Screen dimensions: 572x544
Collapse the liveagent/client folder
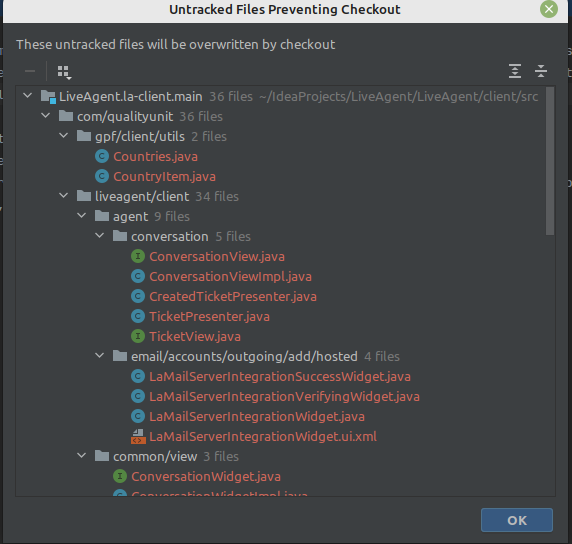pos(63,196)
